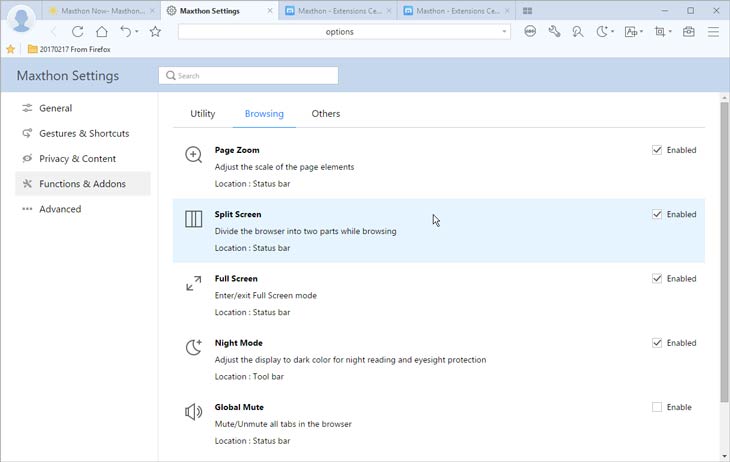Click the settings page vertical scrollbar
The width and height of the screenshot is (730, 462).
coord(724,251)
